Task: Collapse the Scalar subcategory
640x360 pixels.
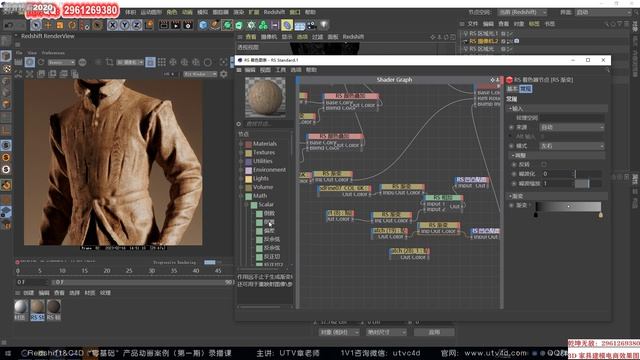Action: [x=247, y=204]
